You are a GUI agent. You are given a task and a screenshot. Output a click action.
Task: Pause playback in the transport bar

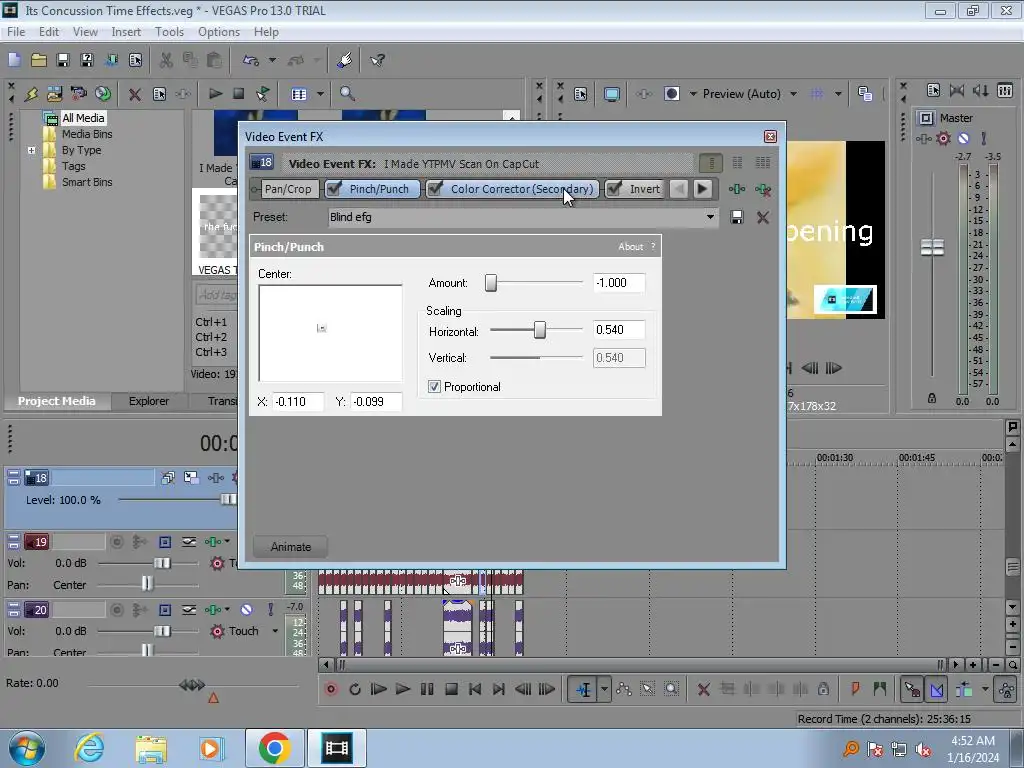[x=427, y=689]
